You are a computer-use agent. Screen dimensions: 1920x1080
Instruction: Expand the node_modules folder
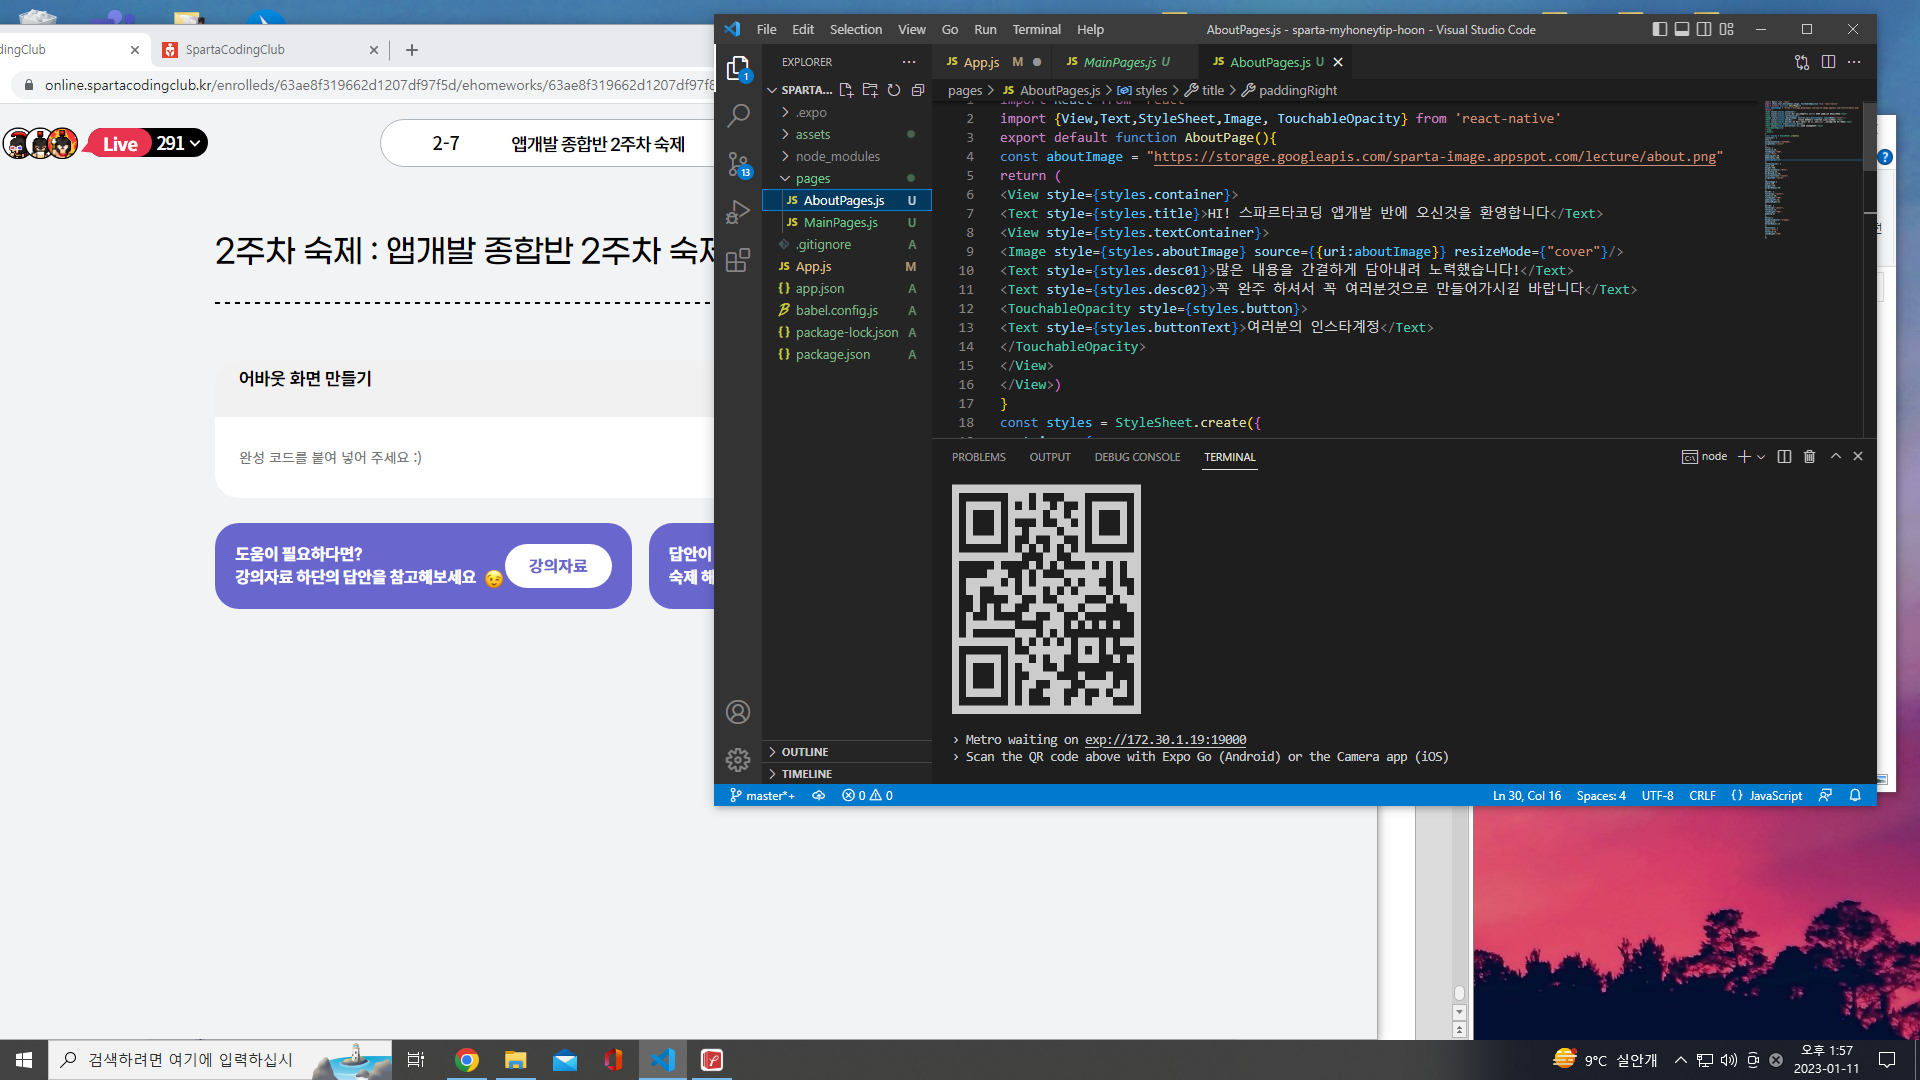846,156
